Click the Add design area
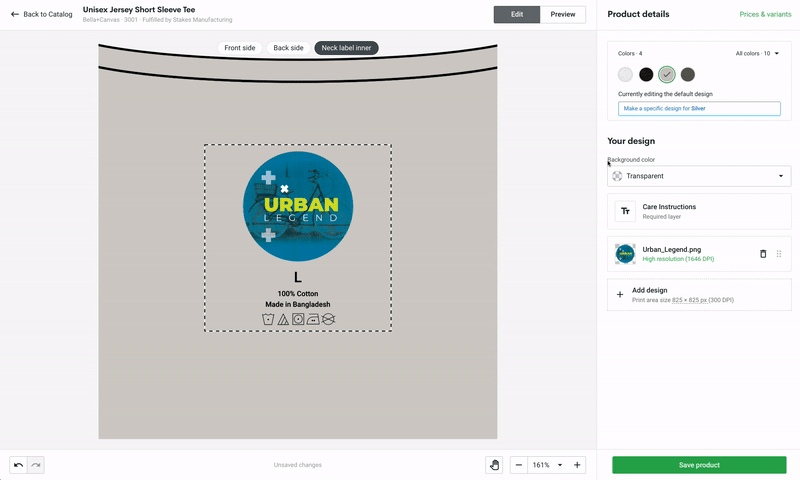Image resolution: width=800 pixels, height=480 pixels. click(699, 294)
